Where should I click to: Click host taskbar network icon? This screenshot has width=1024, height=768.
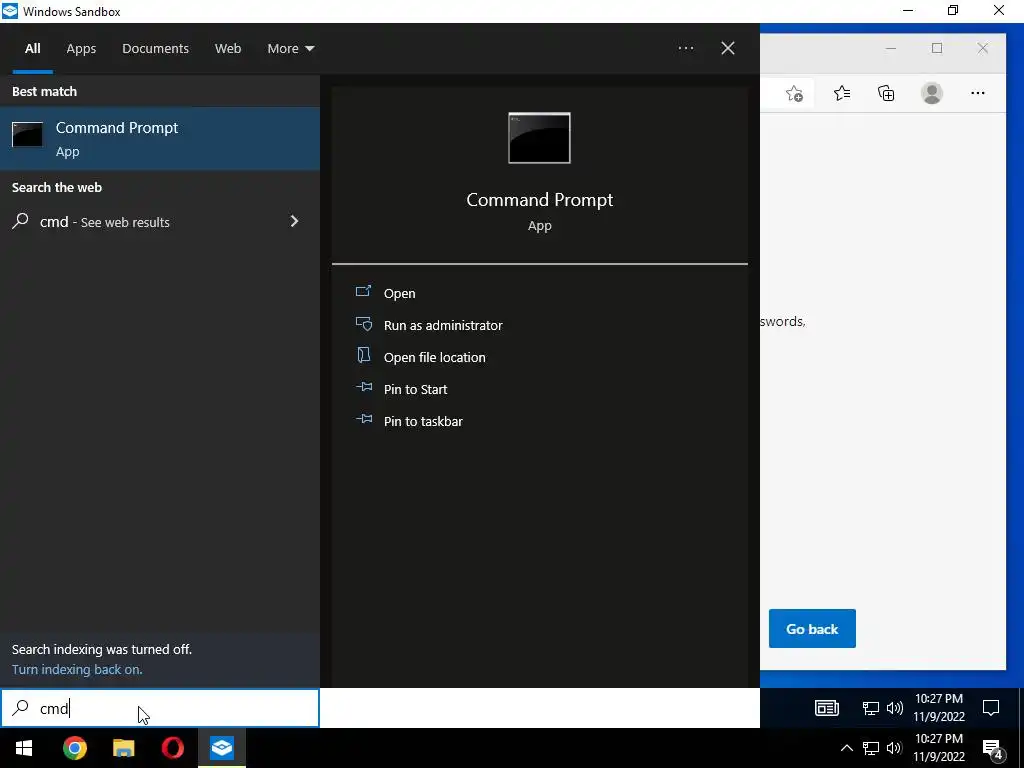pos(871,748)
